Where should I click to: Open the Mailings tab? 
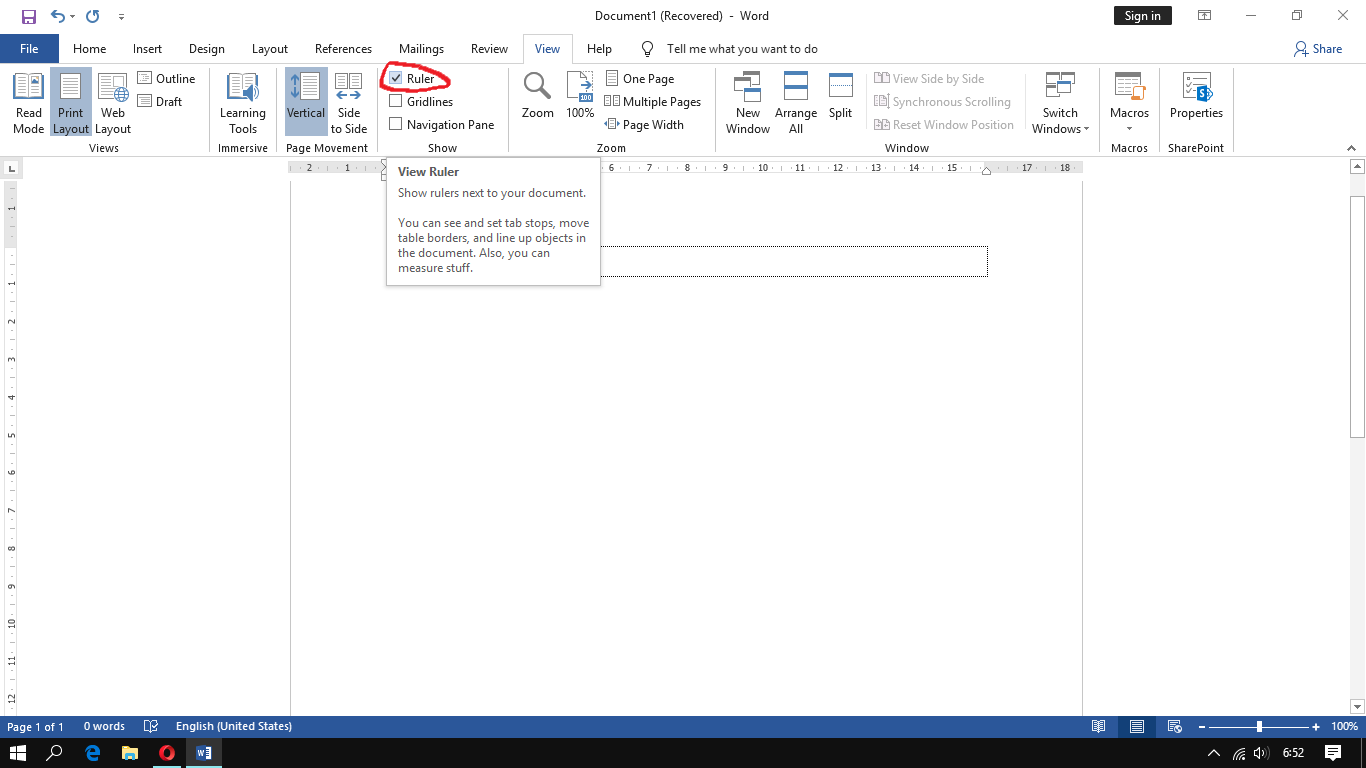tap(421, 49)
